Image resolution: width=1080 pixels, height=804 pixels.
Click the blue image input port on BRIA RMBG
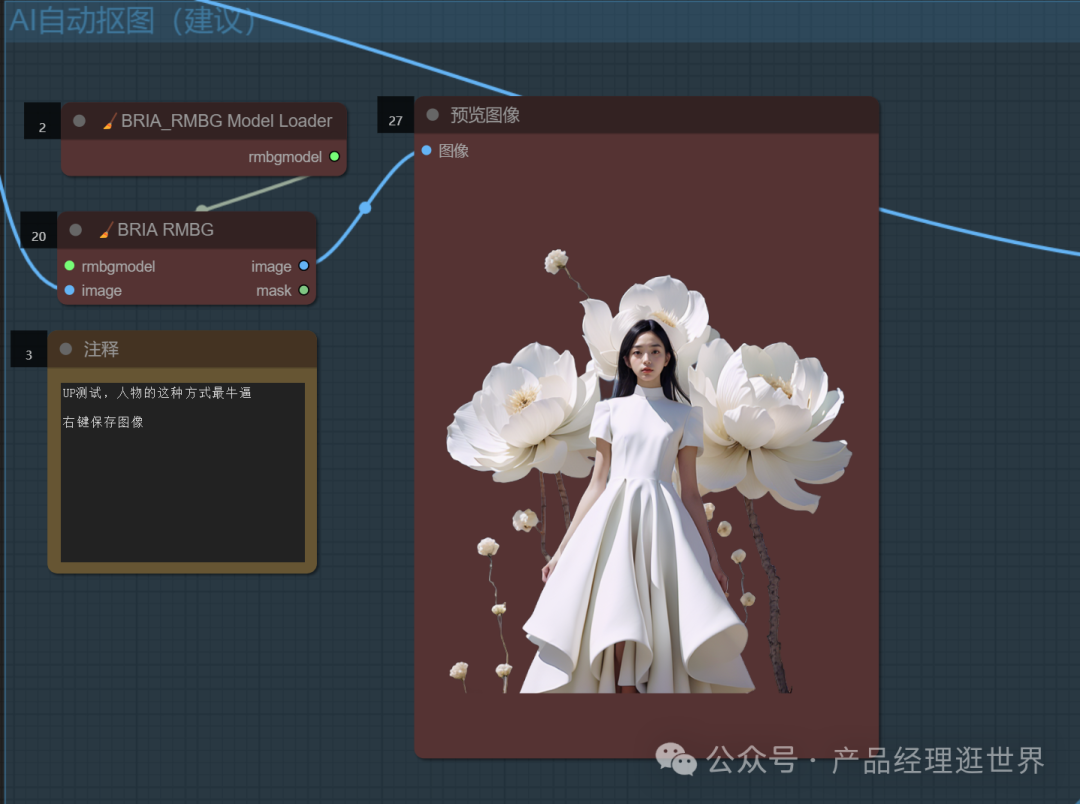(68, 290)
